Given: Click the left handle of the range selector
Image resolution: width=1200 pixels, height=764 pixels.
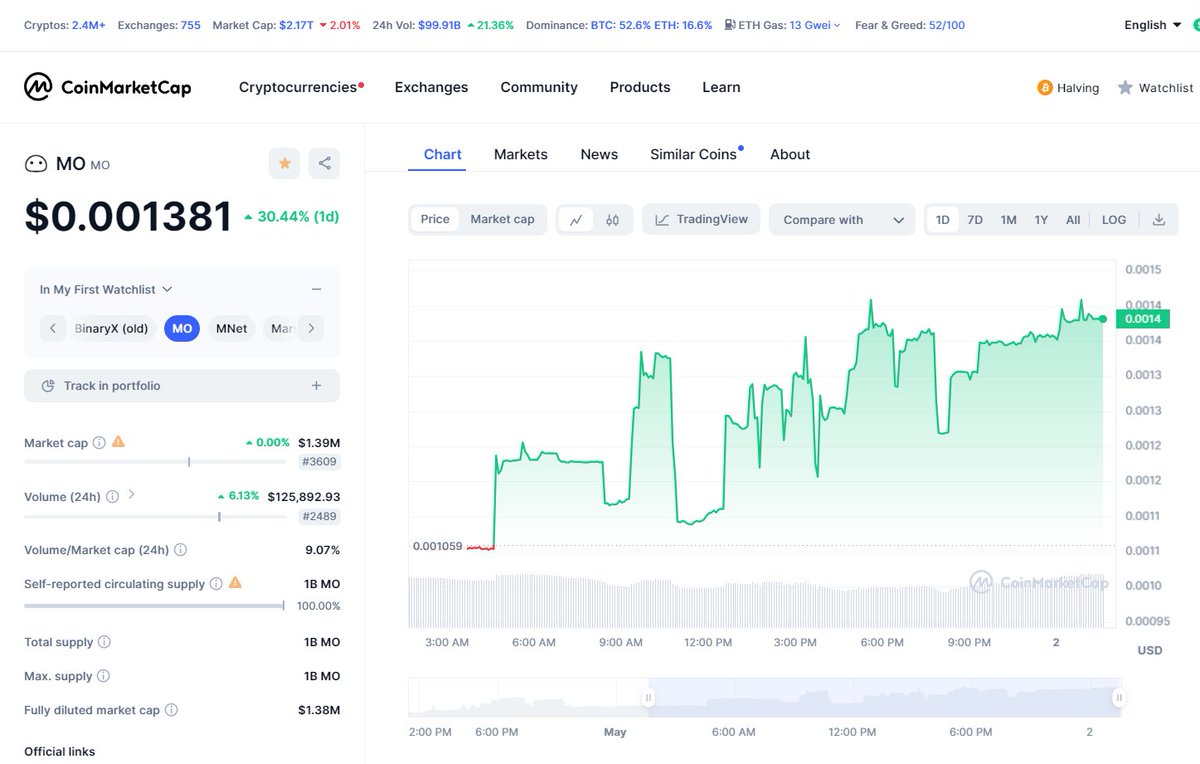Looking at the screenshot, I should click(649, 698).
